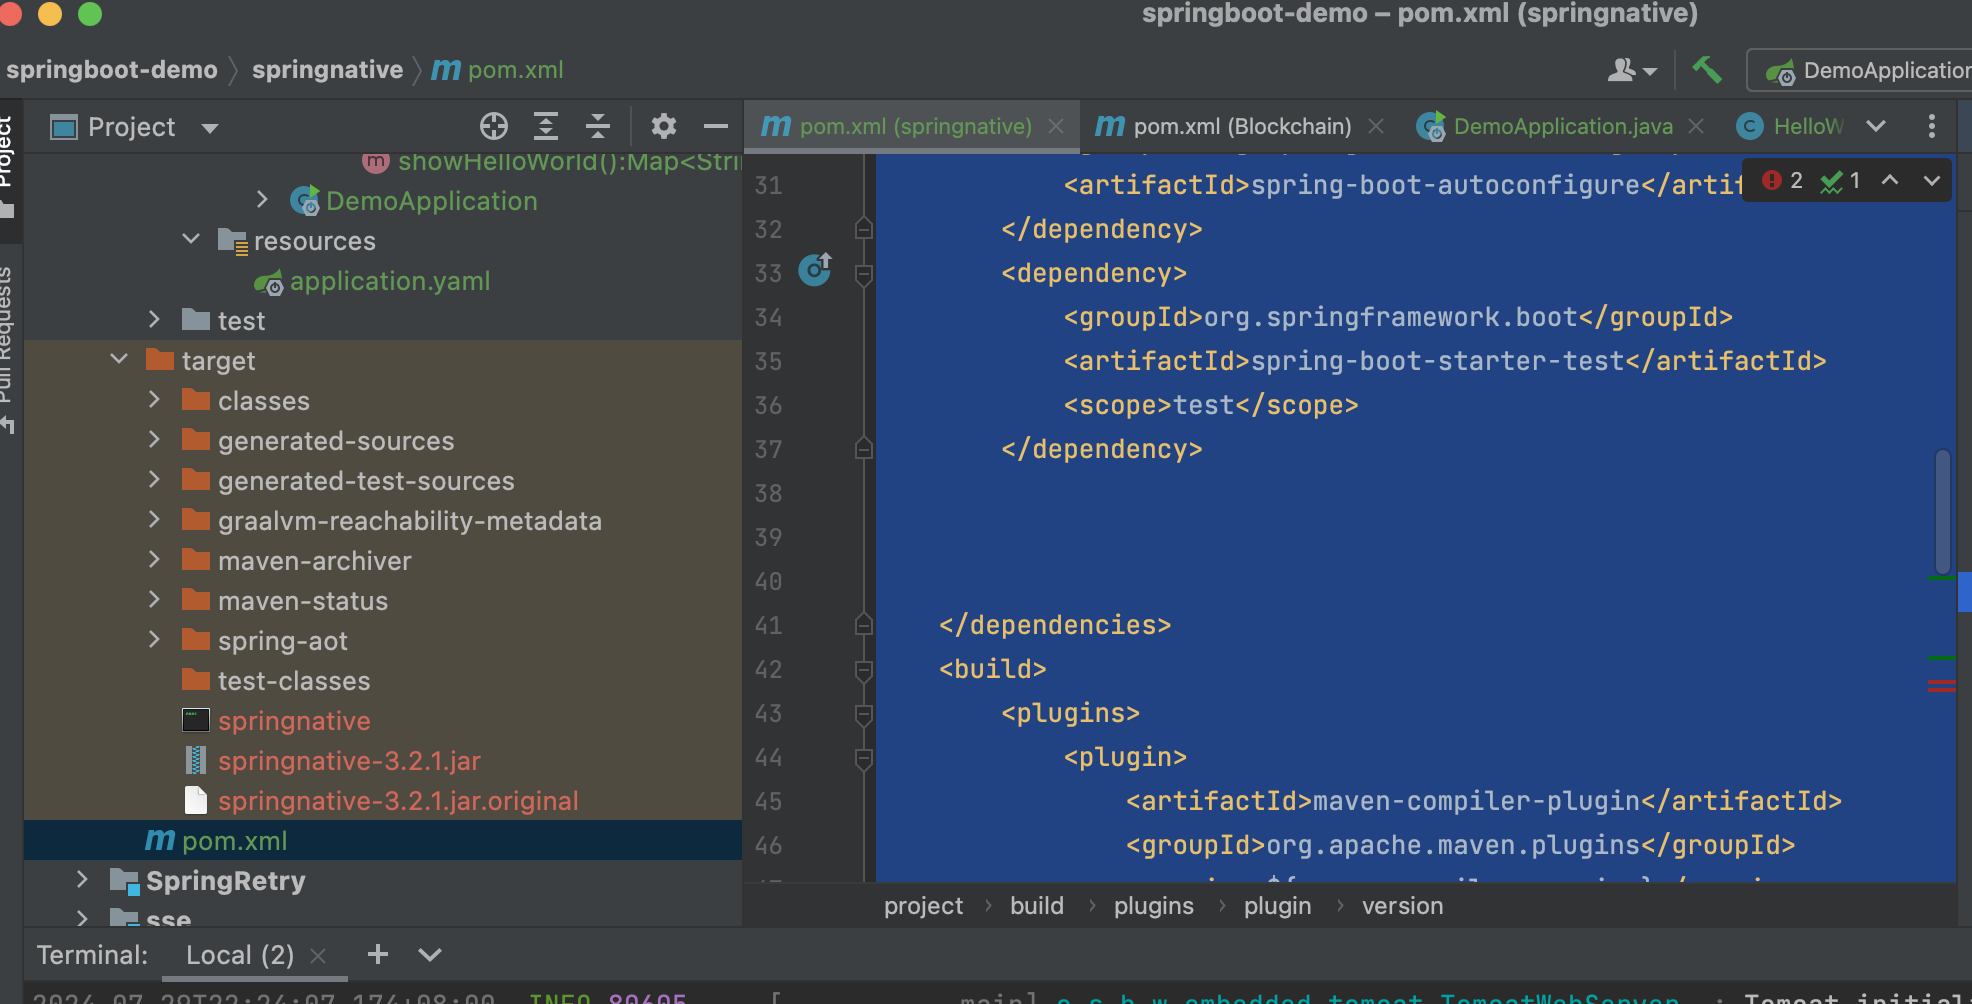1972x1004 pixels.
Task: Add a new terminal session
Action: point(378,954)
